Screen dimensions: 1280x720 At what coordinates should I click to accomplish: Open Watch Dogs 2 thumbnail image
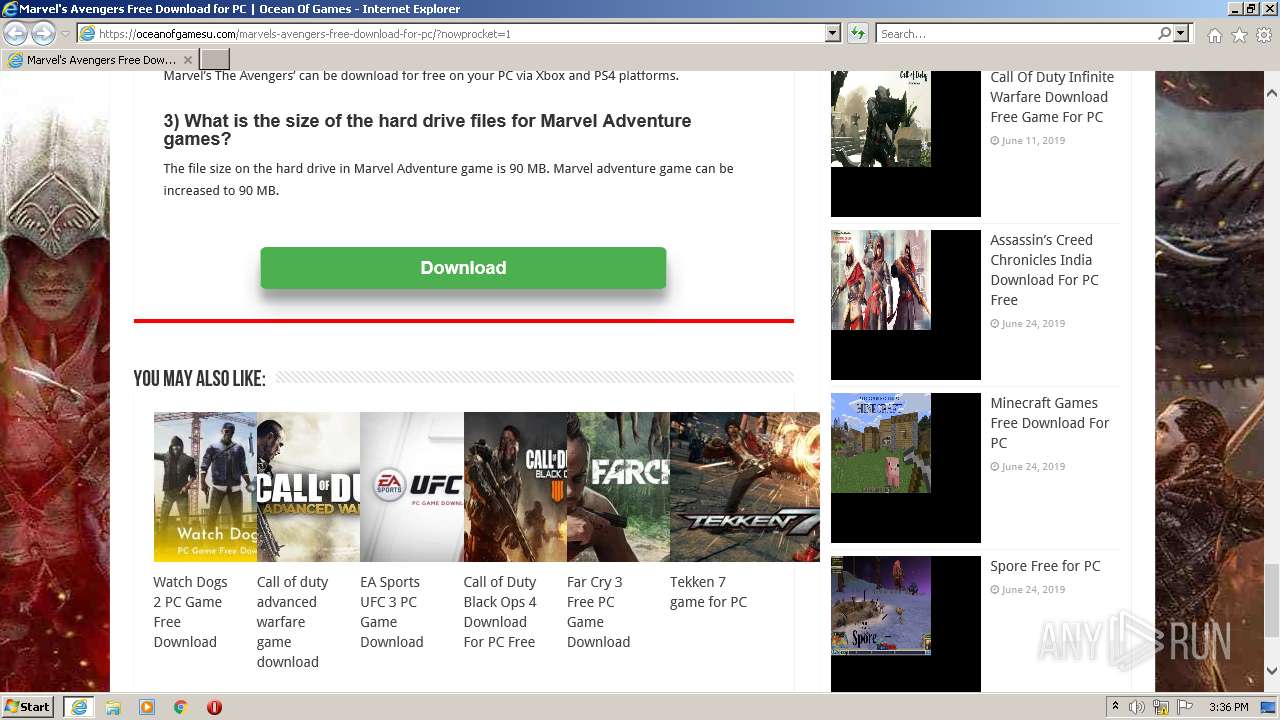pos(205,487)
